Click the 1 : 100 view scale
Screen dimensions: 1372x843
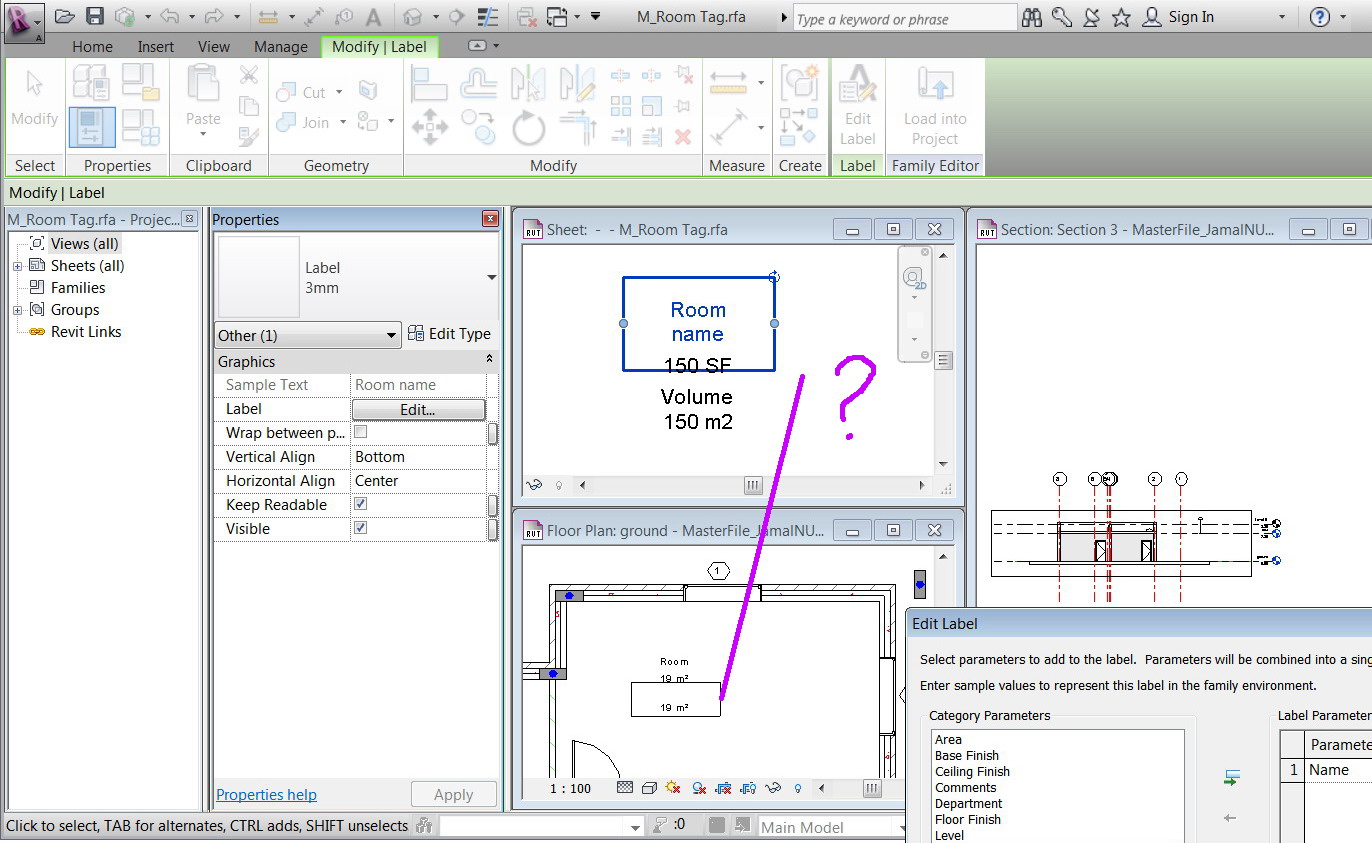(571, 788)
